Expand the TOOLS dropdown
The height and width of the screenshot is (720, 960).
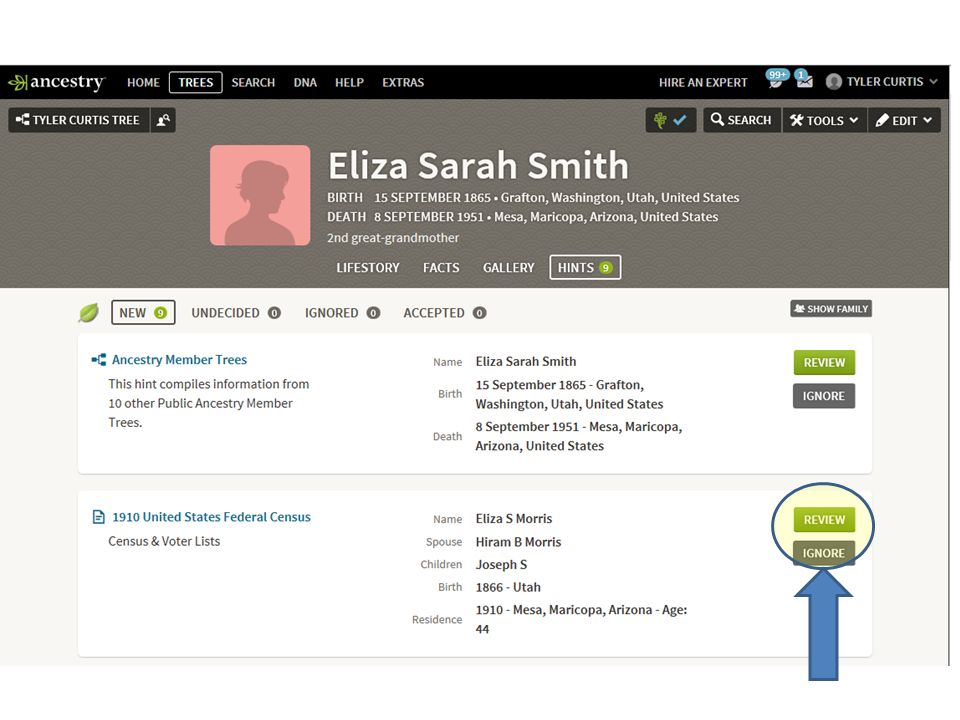pos(824,120)
